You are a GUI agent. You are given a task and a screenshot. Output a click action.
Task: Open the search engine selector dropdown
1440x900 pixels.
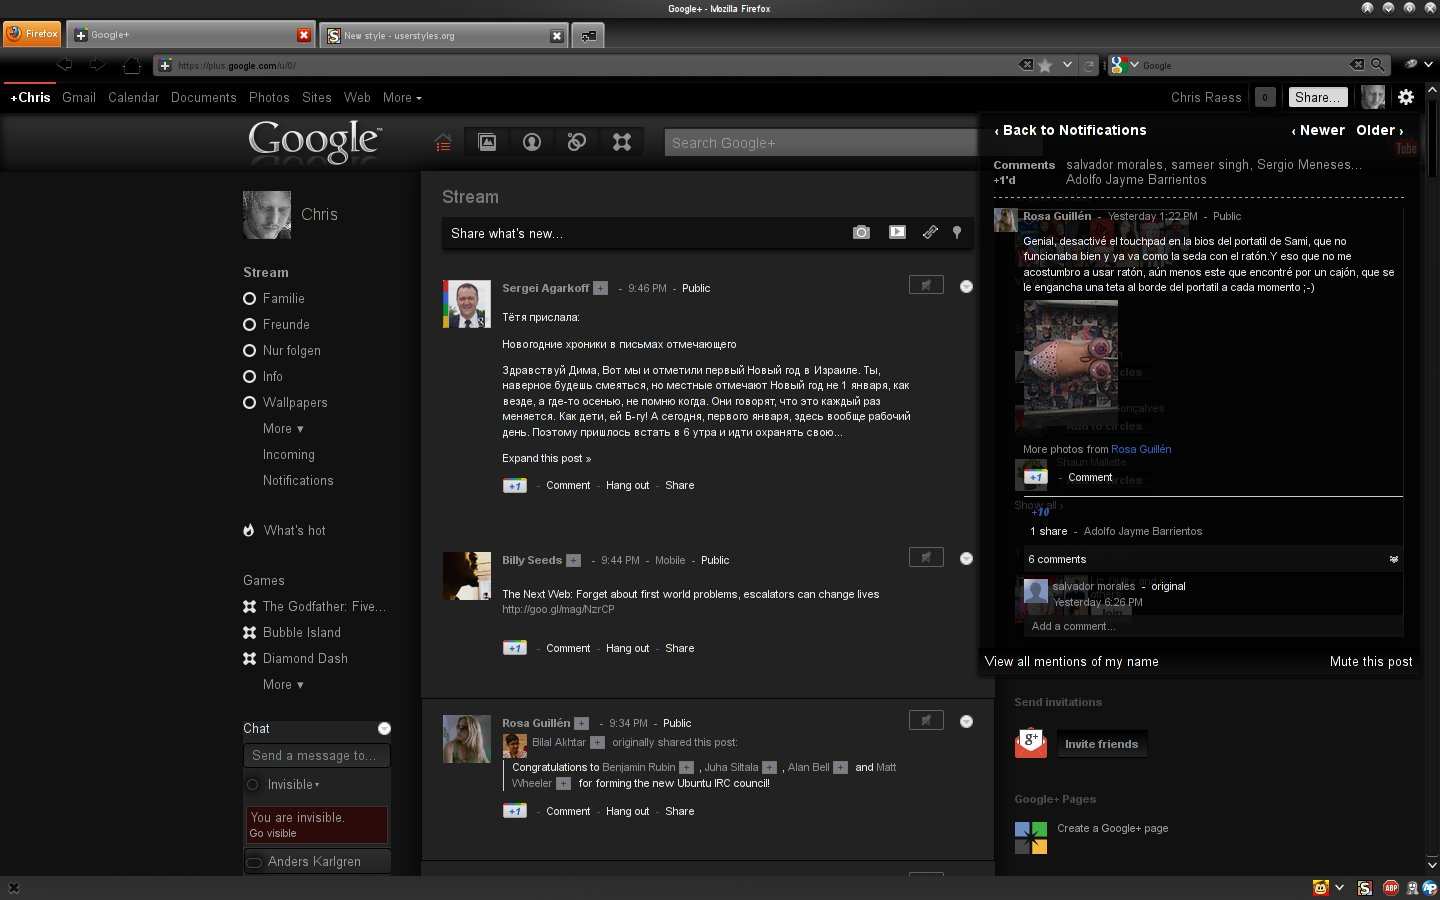coord(1125,65)
